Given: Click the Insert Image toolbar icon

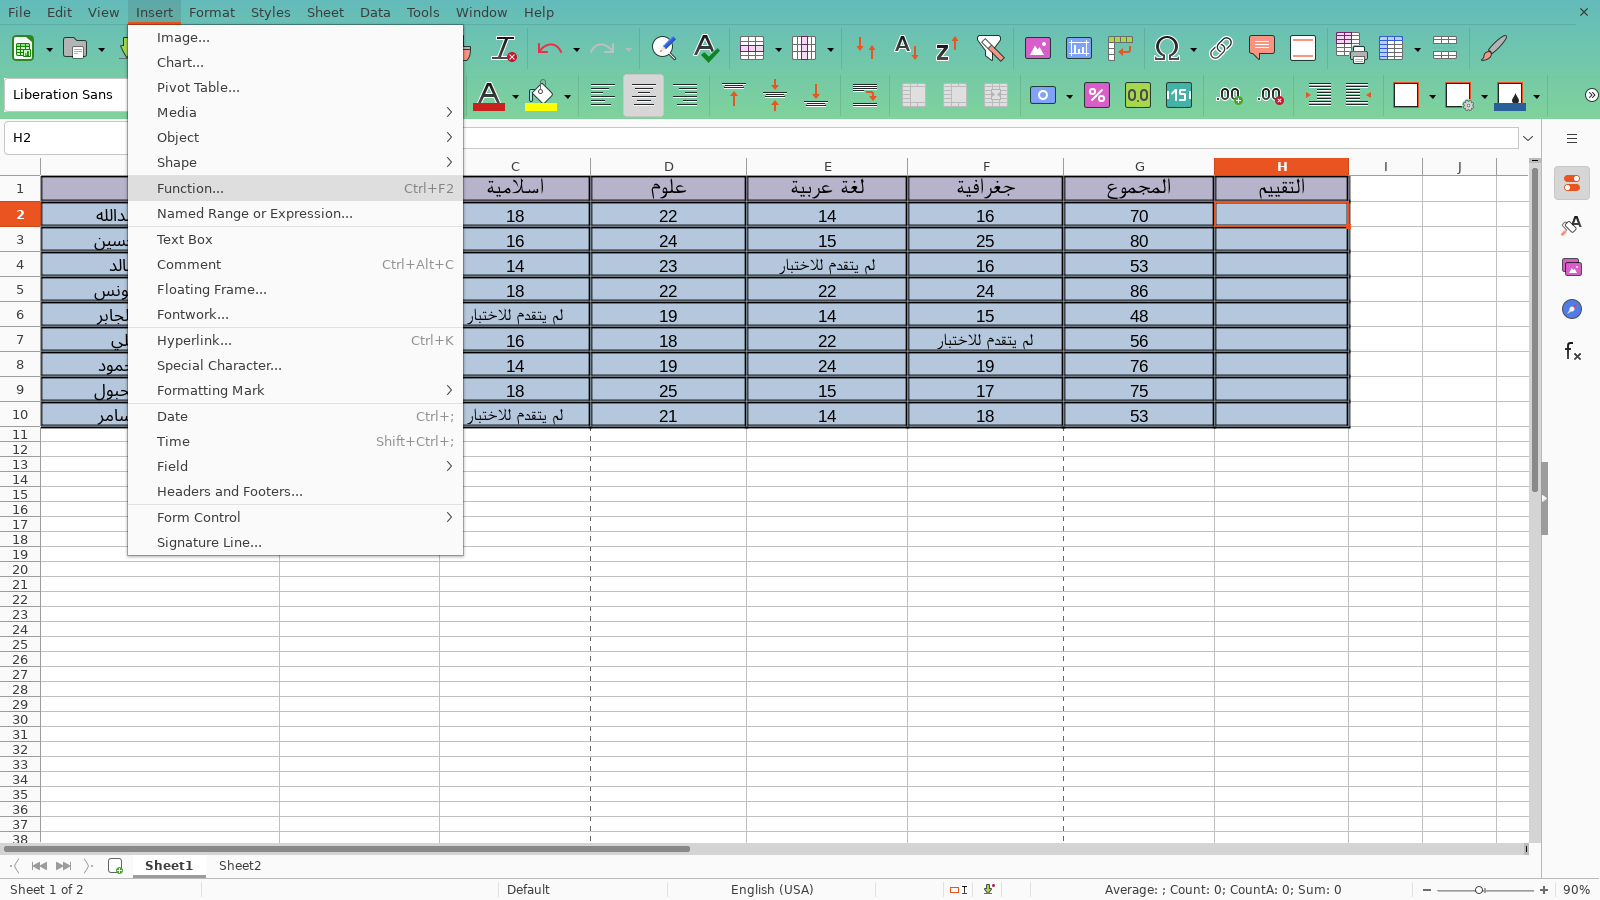Looking at the screenshot, I should click(x=1038, y=48).
